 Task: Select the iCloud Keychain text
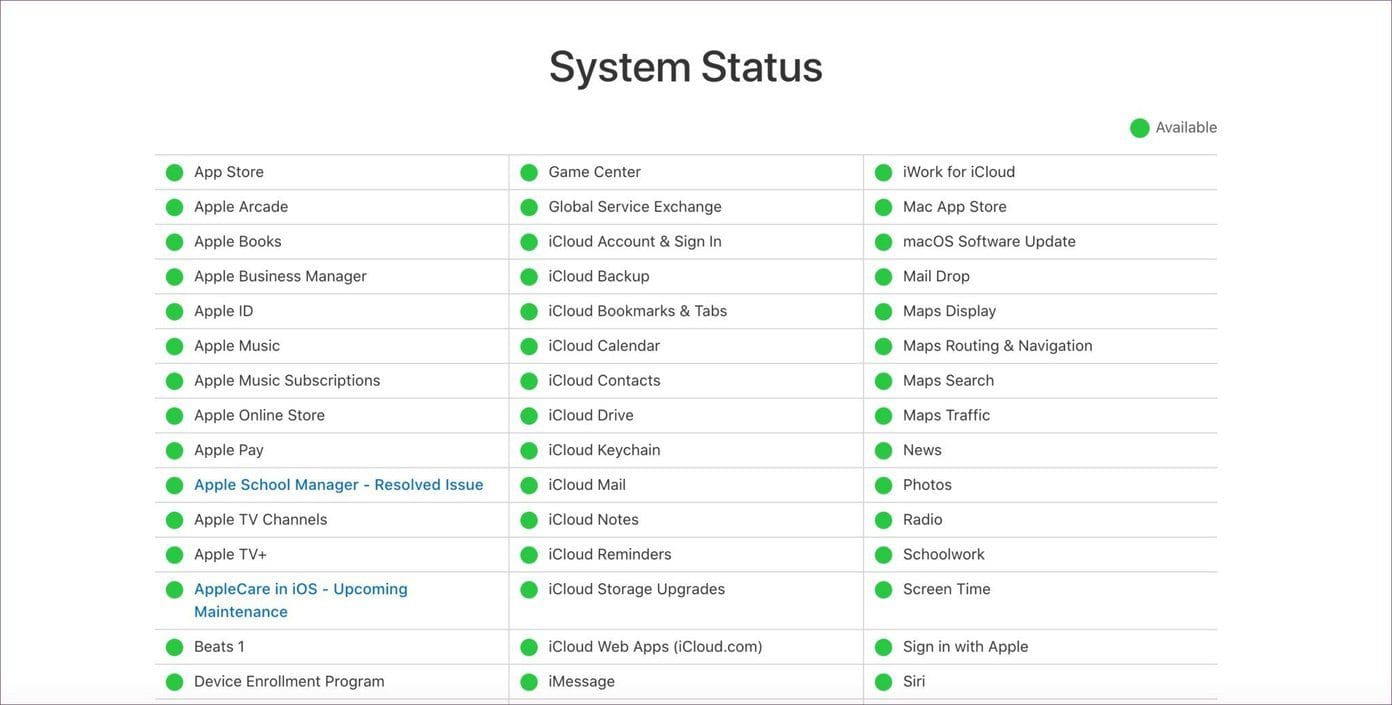604,450
